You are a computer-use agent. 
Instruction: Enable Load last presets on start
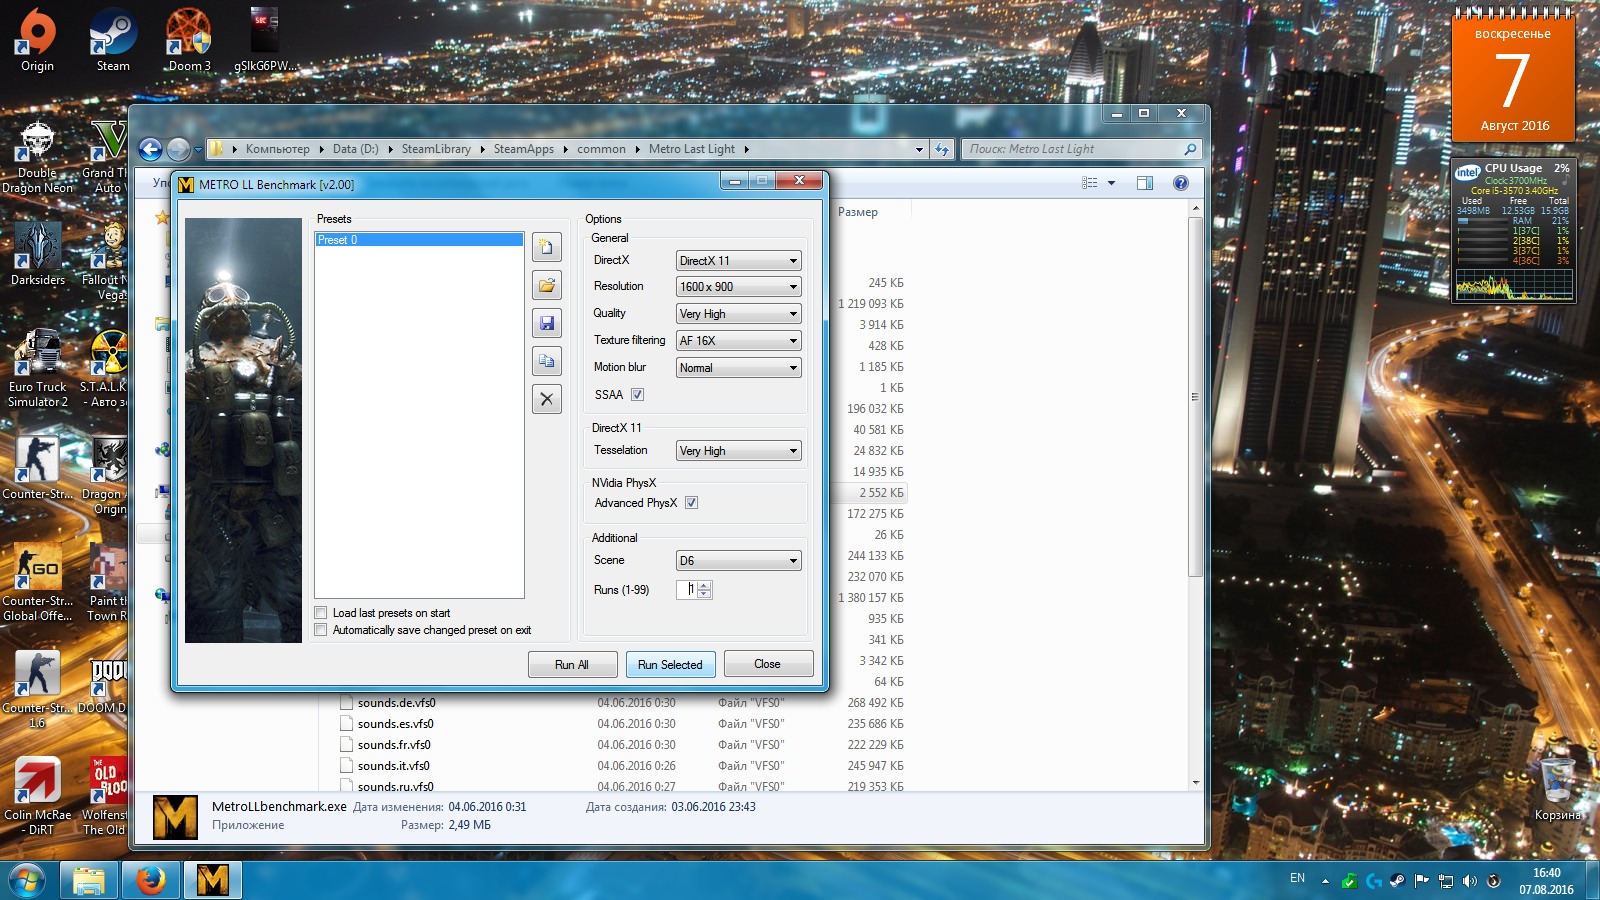click(321, 613)
